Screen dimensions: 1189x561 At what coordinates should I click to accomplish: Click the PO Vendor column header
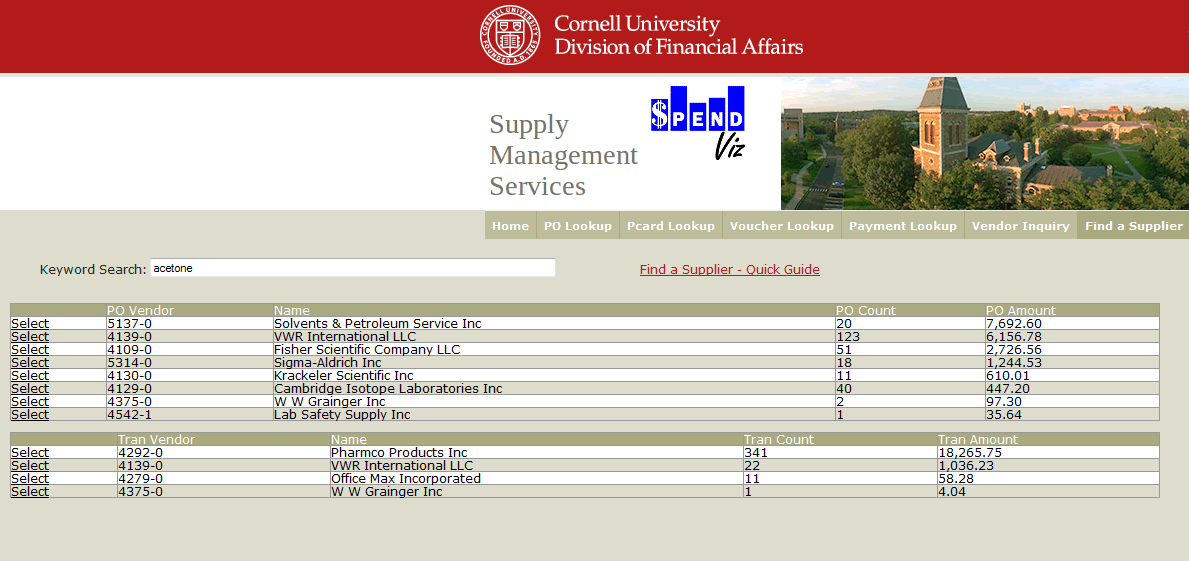(140, 311)
